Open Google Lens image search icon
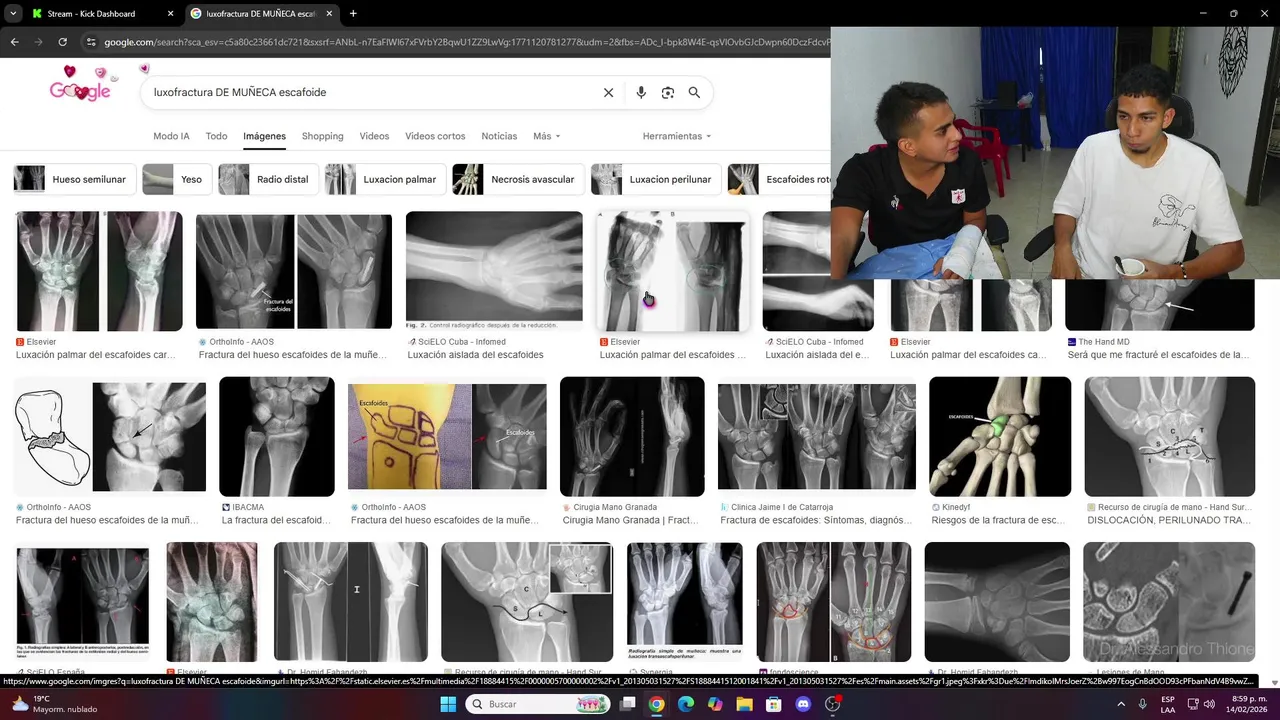Image resolution: width=1280 pixels, height=720 pixels. [x=668, y=92]
